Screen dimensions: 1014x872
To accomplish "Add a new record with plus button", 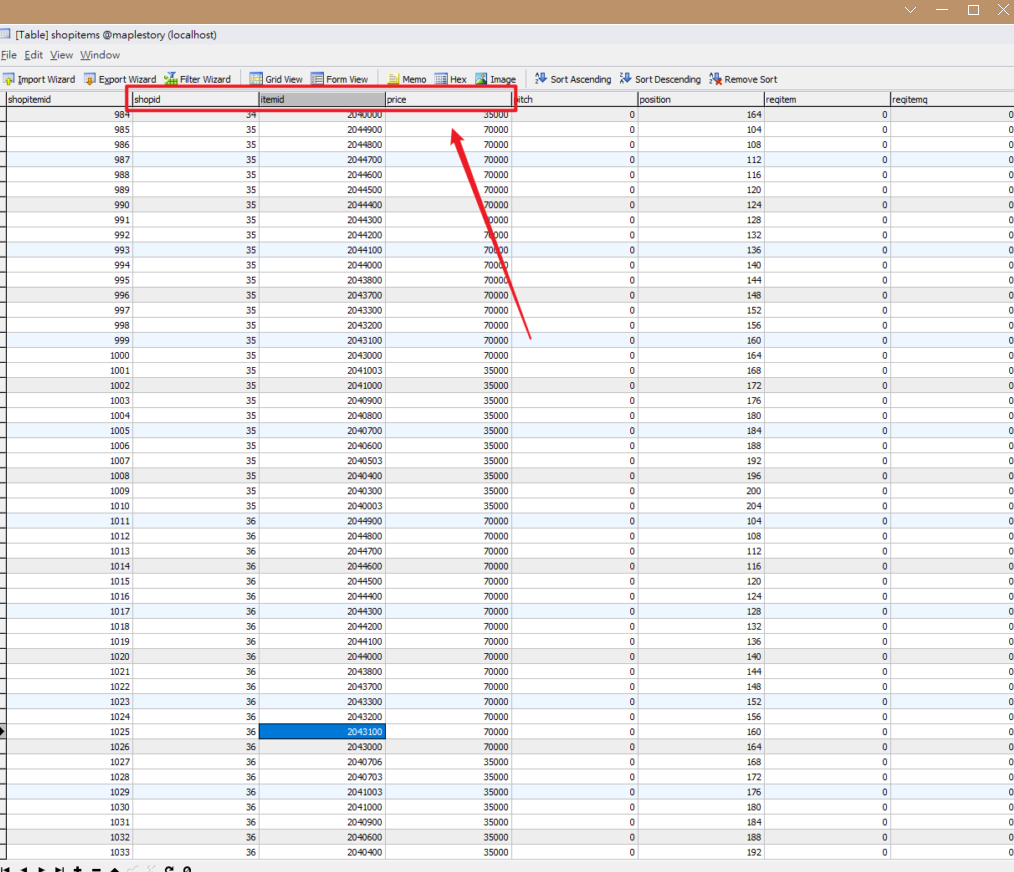I will (x=78, y=869).
